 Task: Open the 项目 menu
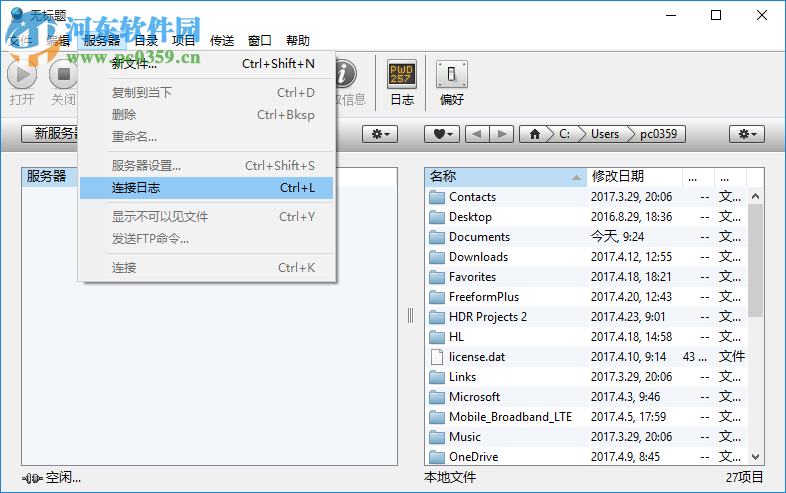coord(184,41)
